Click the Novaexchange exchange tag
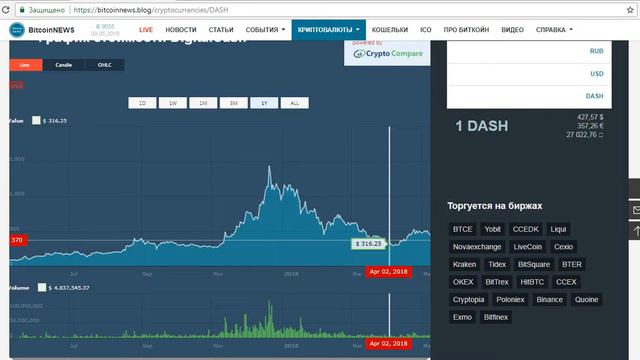 477,247
